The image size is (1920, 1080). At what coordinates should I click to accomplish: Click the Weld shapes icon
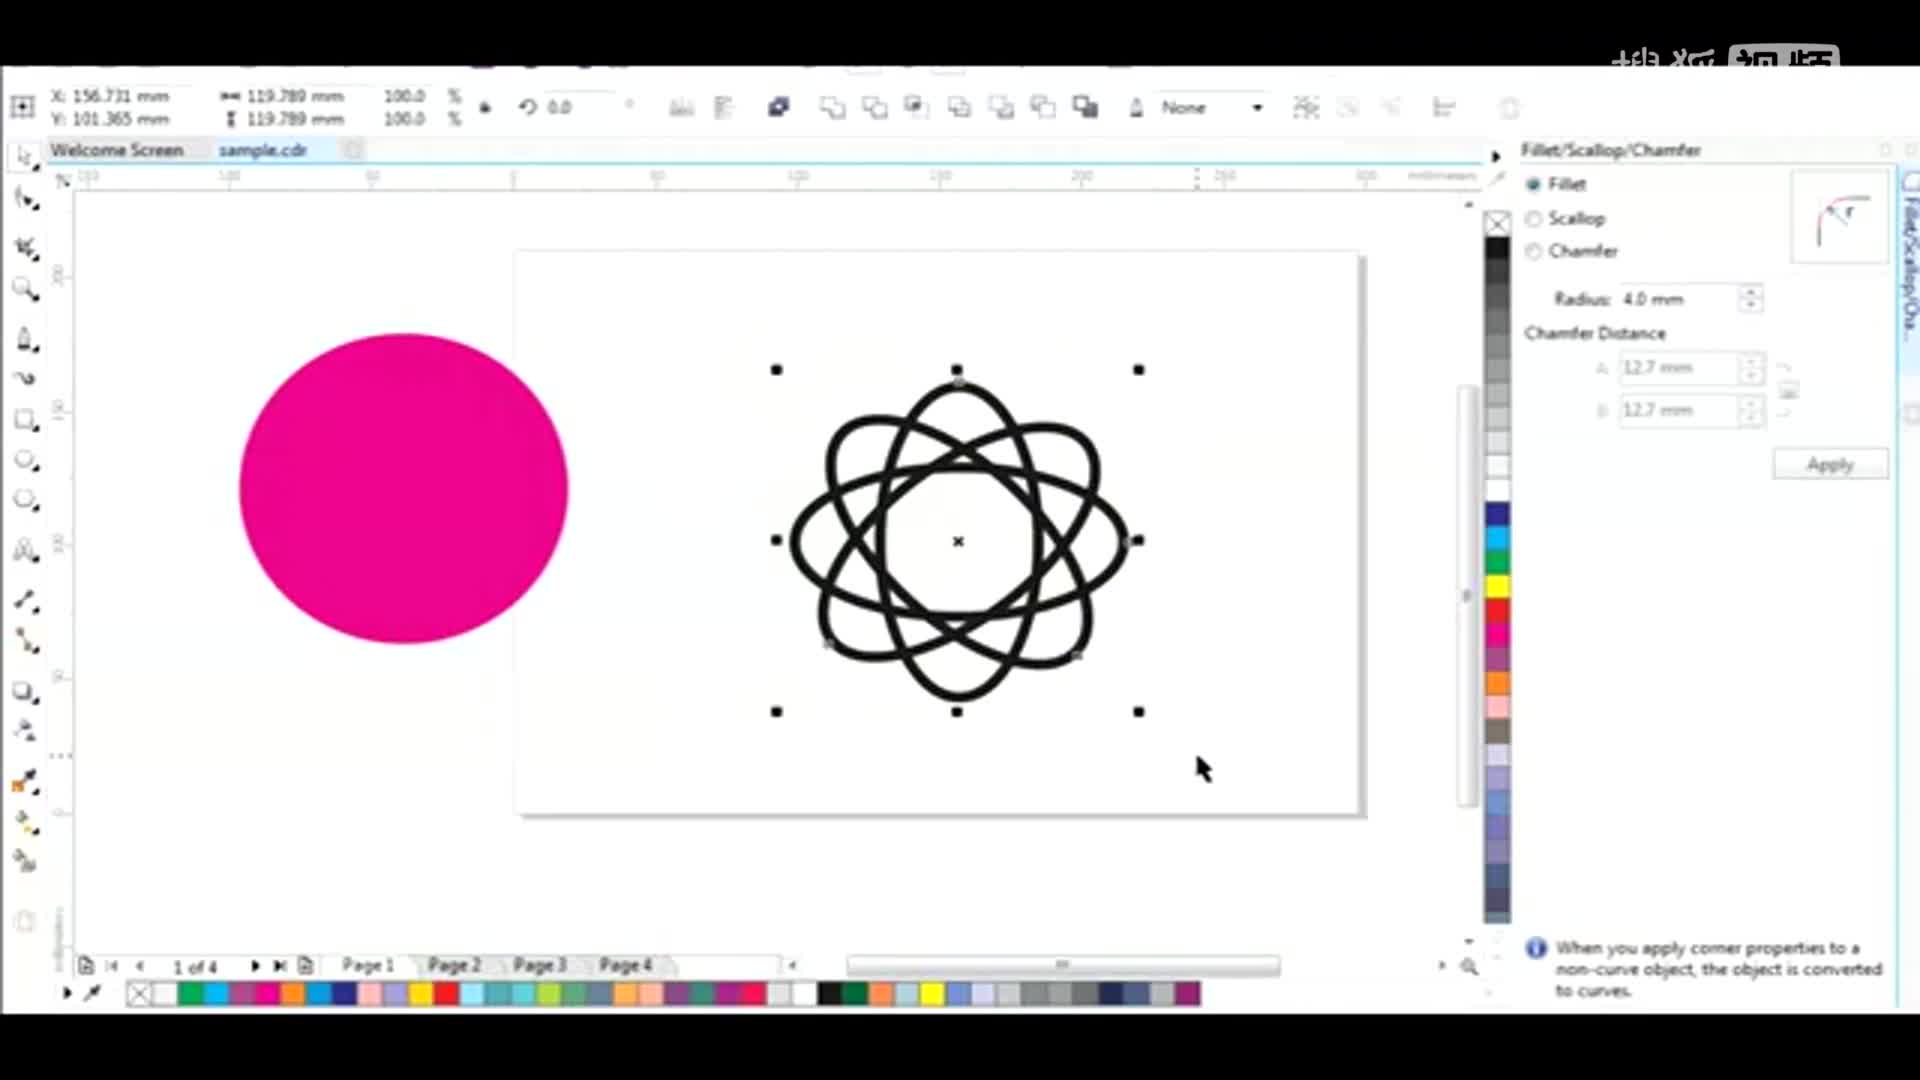click(832, 107)
